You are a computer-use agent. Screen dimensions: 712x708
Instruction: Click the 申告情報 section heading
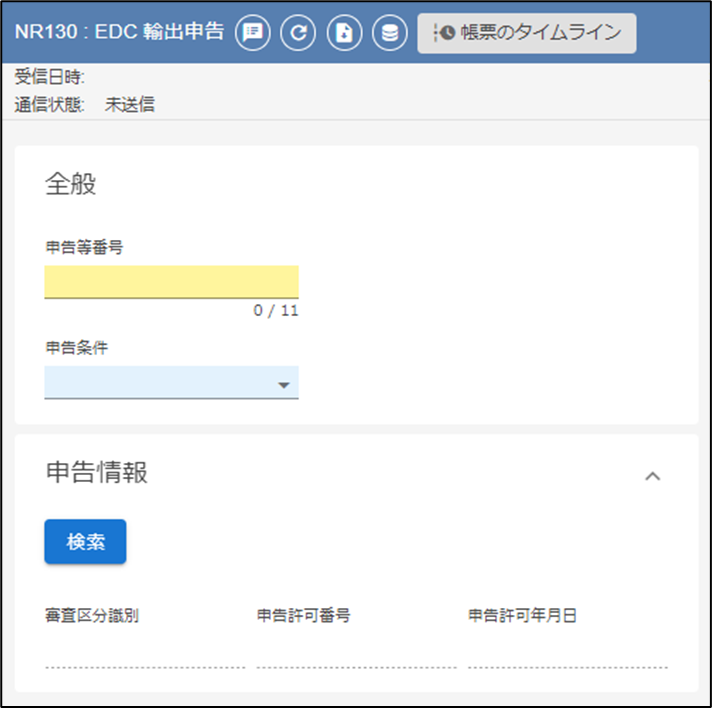pos(97,473)
